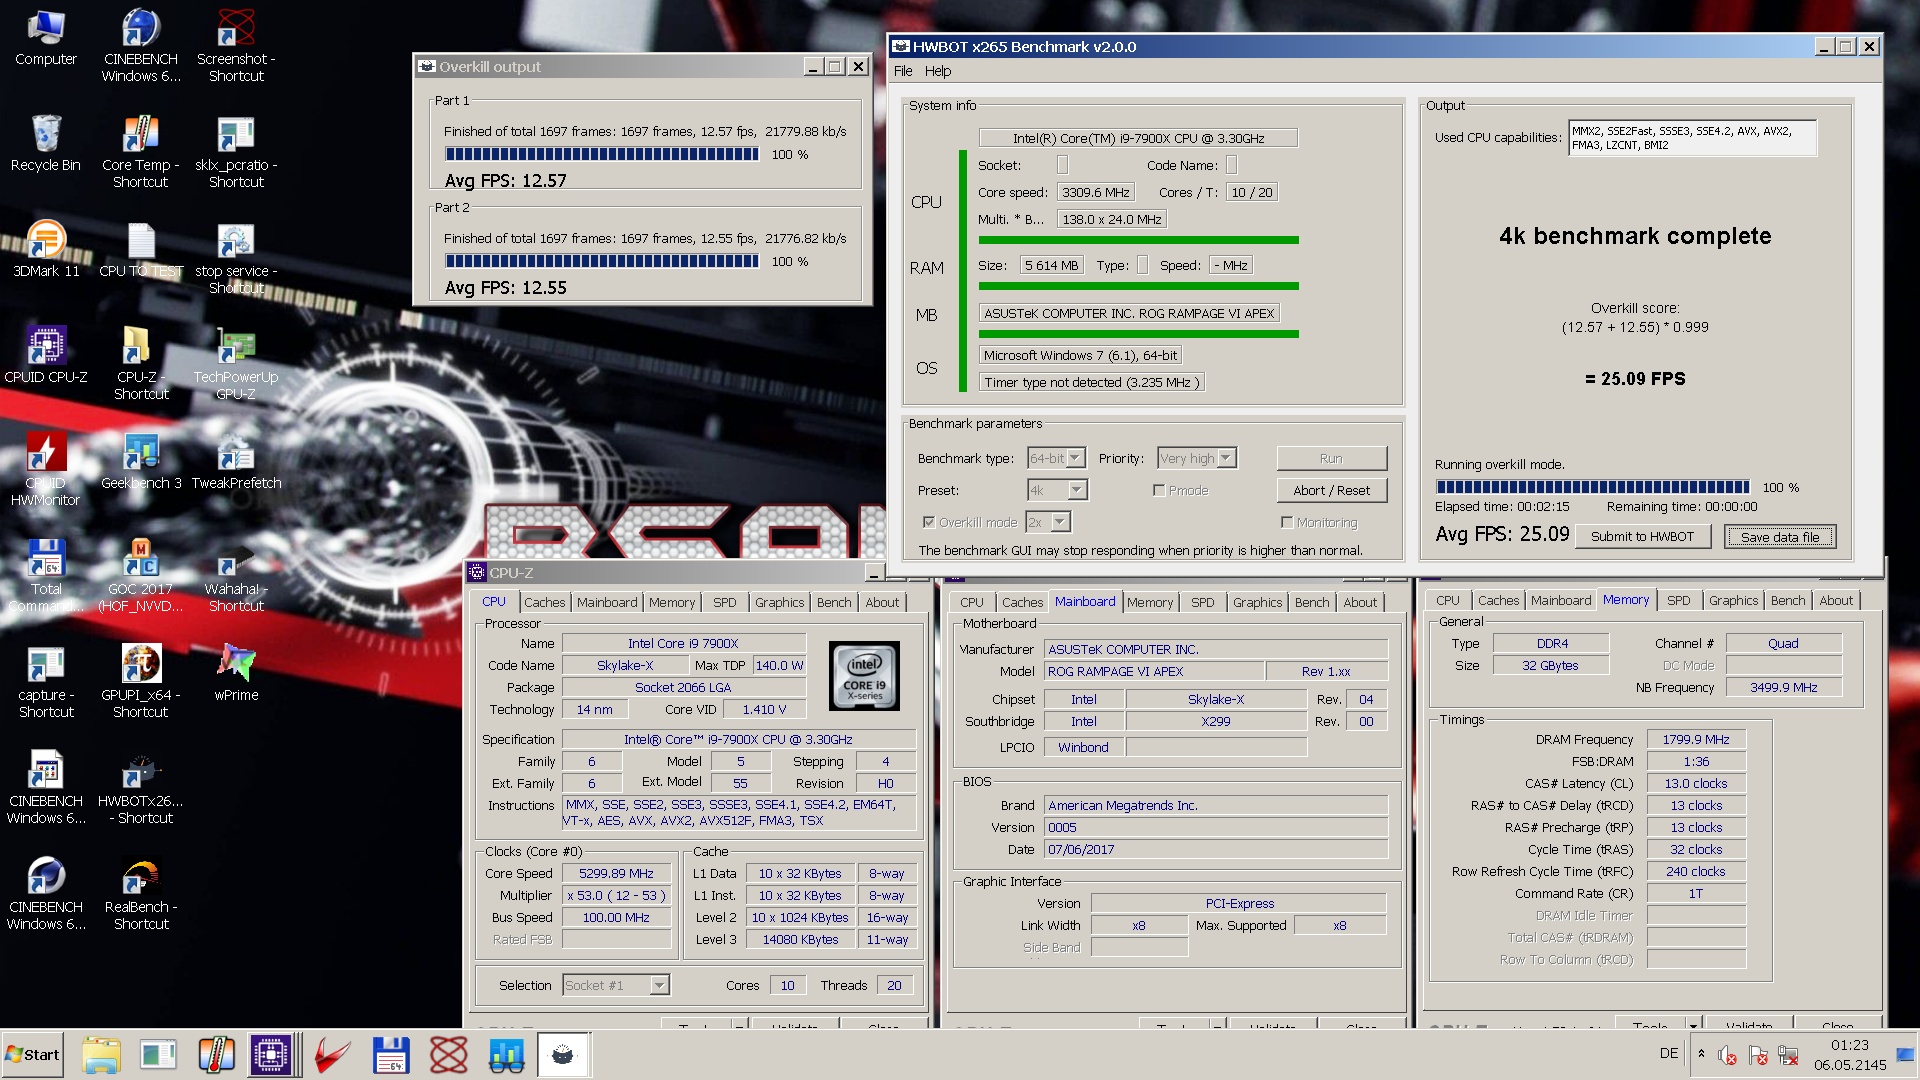Open the Wahaha! shortcut icon
The height and width of the screenshot is (1080, 1920).
click(x=236, y=576)
